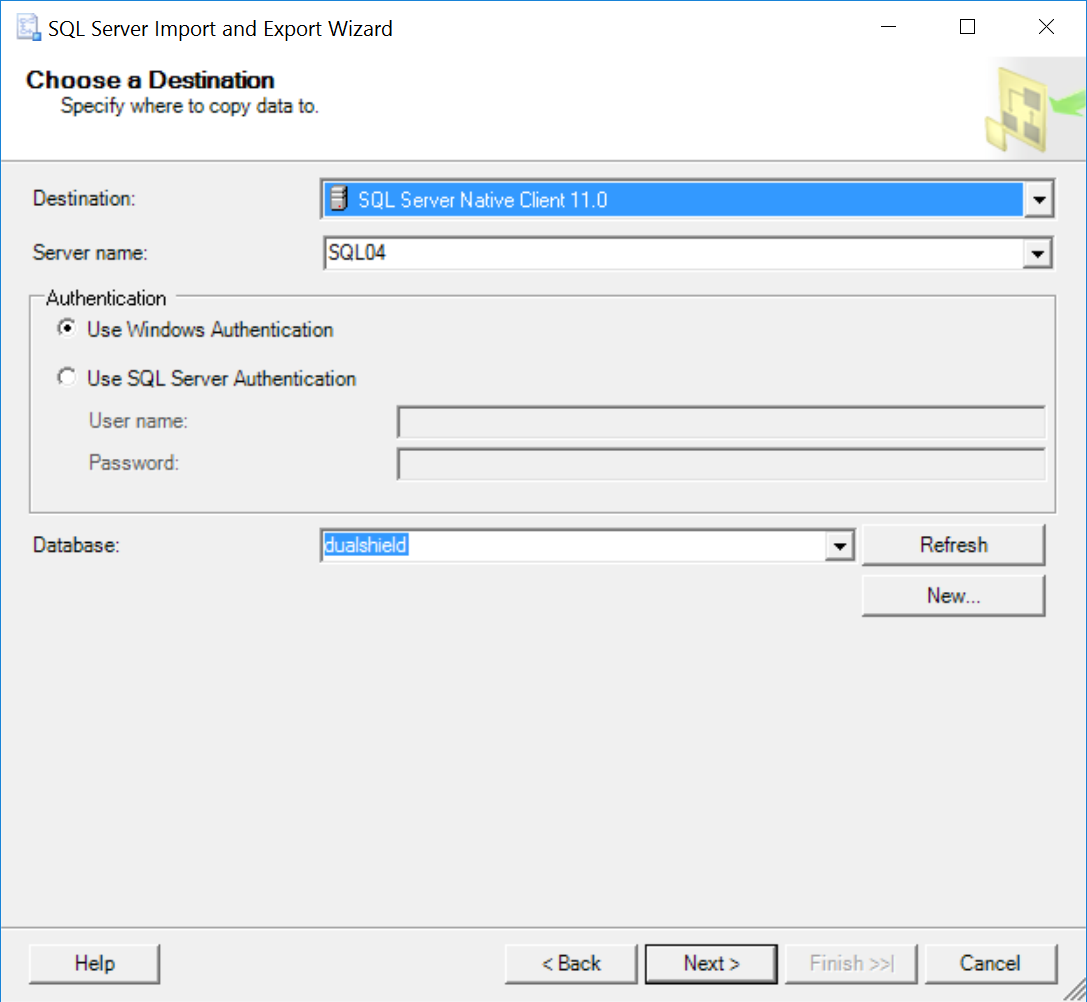Proceed with the Next button
Screen dimensions: 1087x1002
pyautogui.click(x=711, y=963)
